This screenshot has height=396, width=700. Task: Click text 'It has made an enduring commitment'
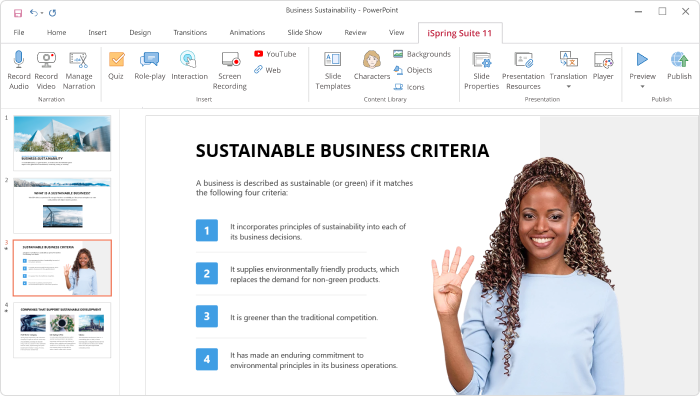(314, 360)
